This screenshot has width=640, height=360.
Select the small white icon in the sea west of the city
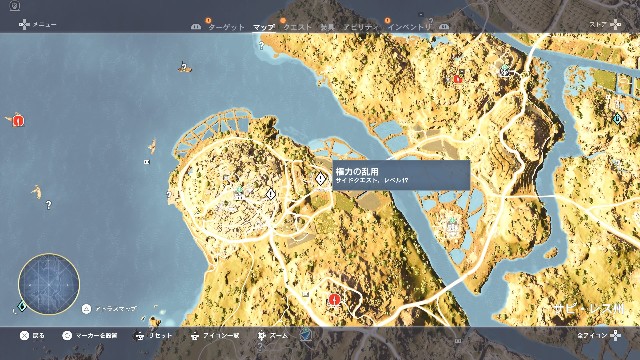click(x=147, y=162)
